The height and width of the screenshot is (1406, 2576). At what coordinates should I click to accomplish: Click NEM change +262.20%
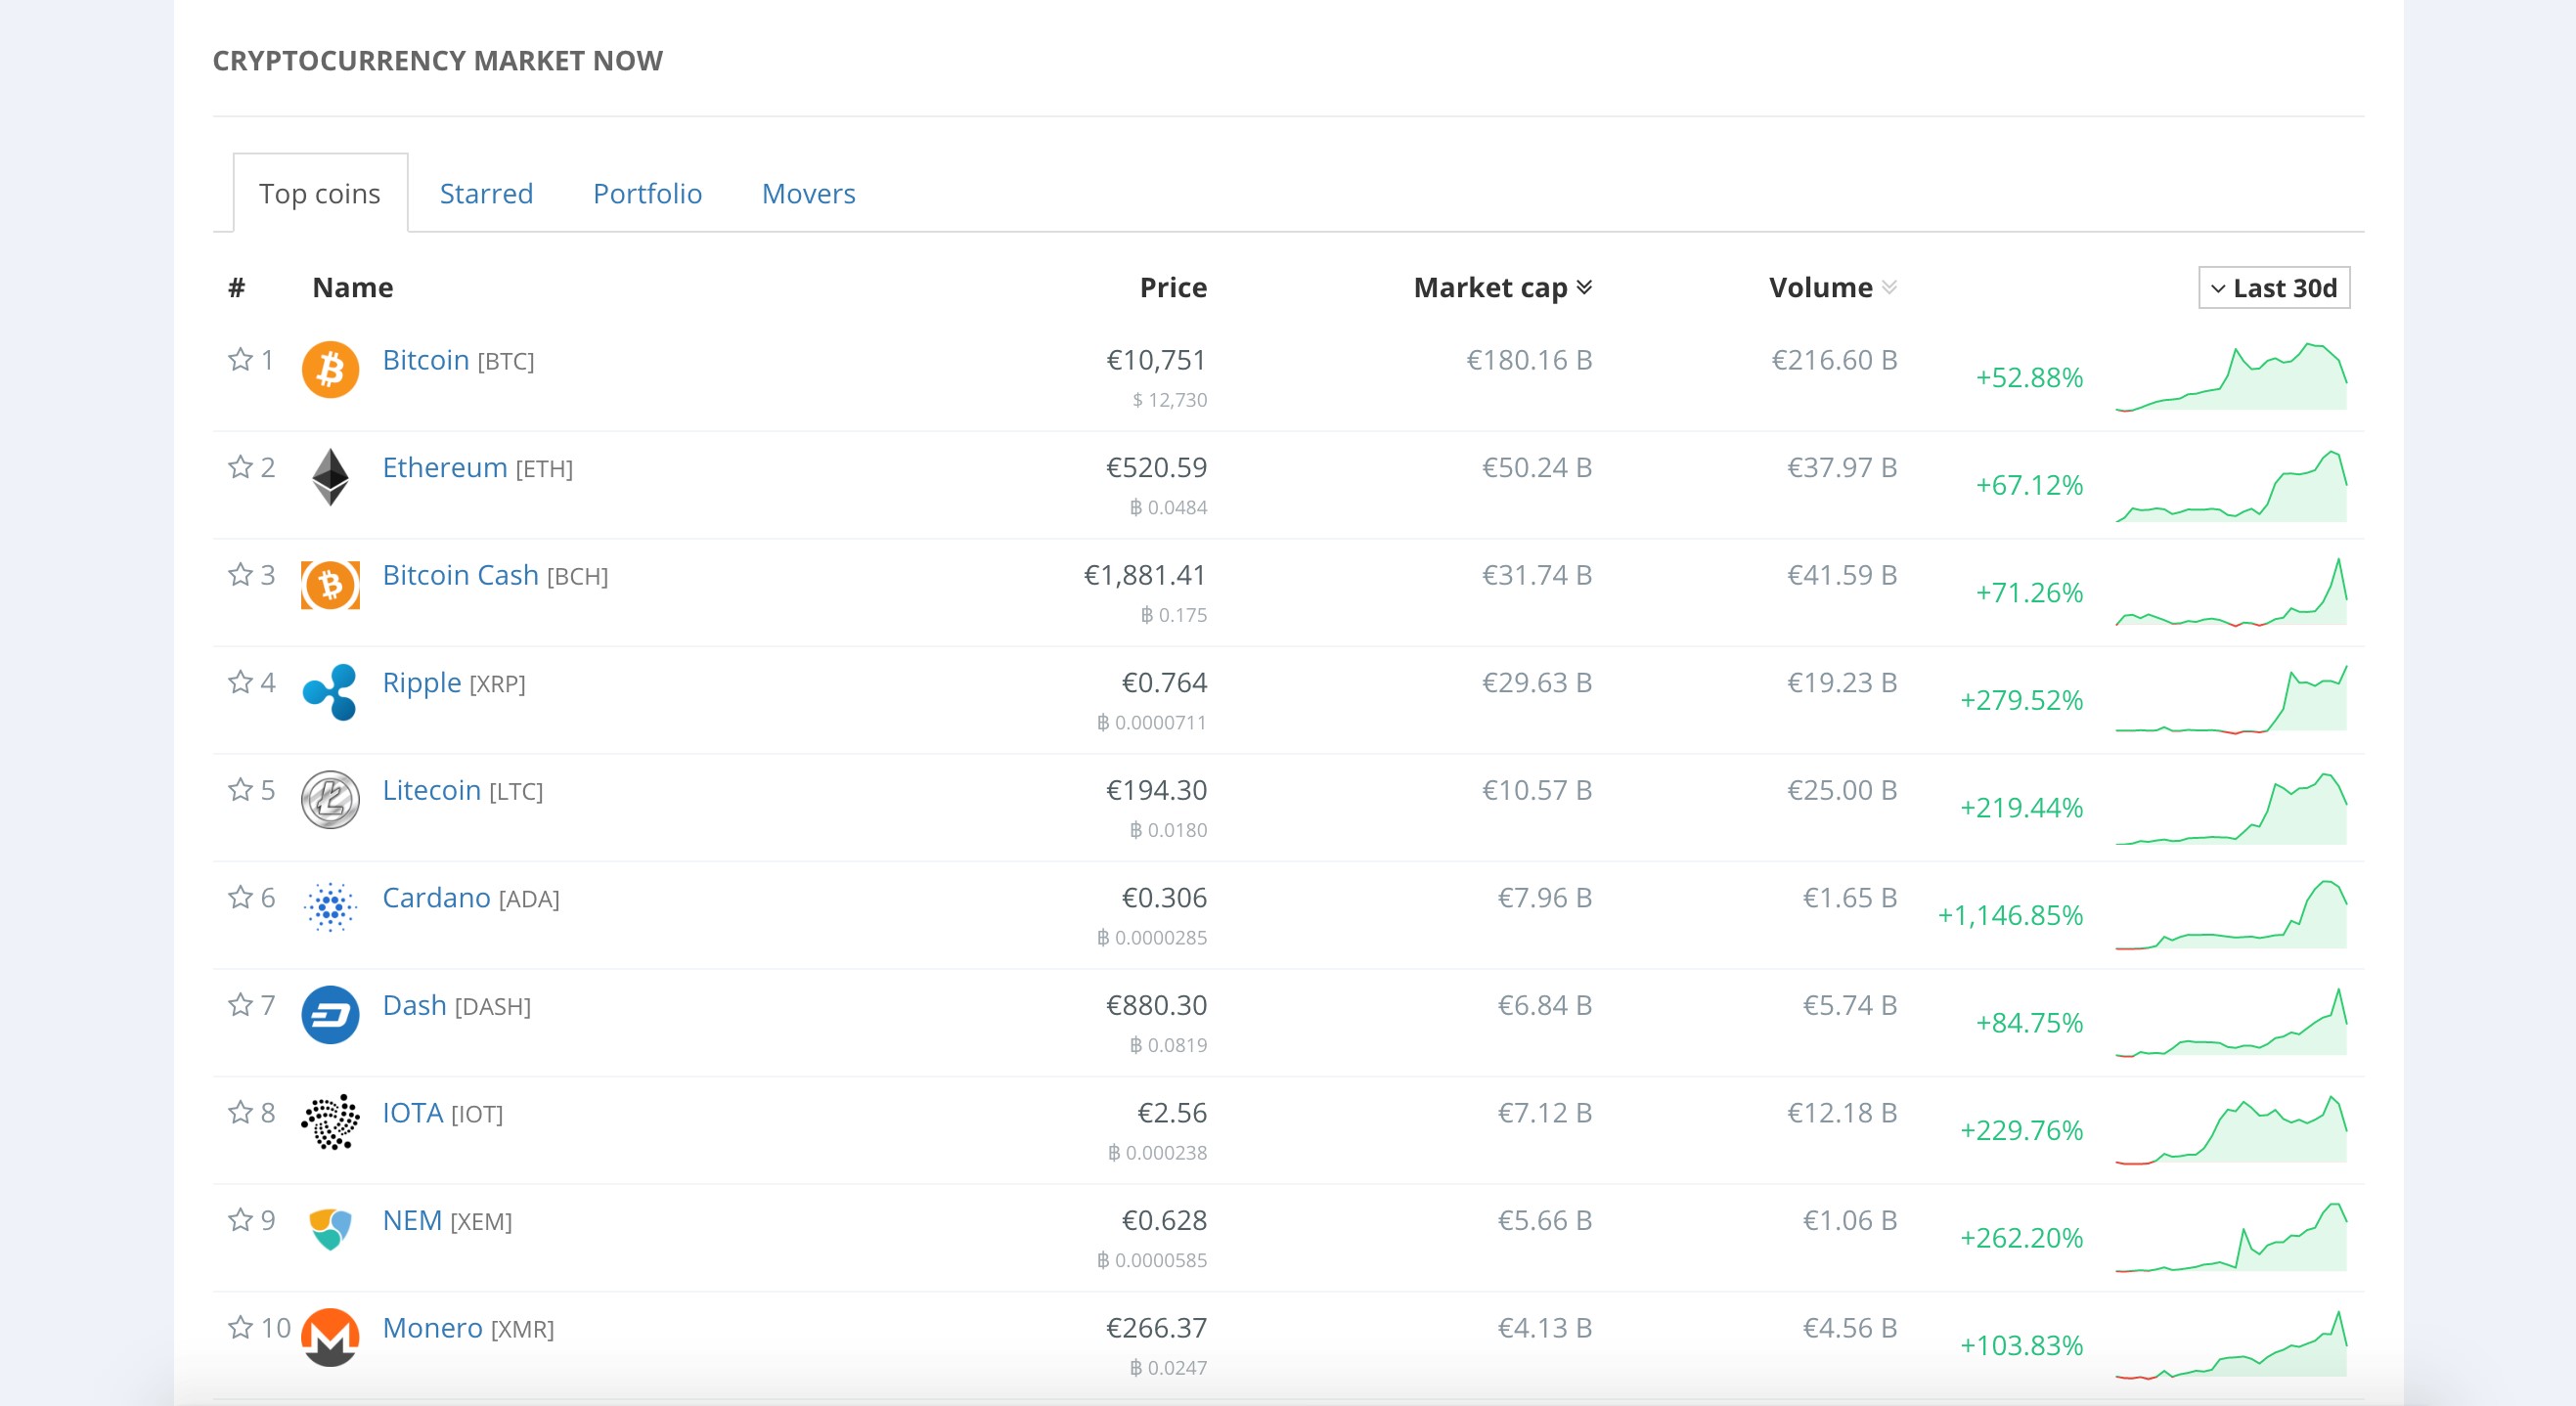[x=2021, y=1238]
